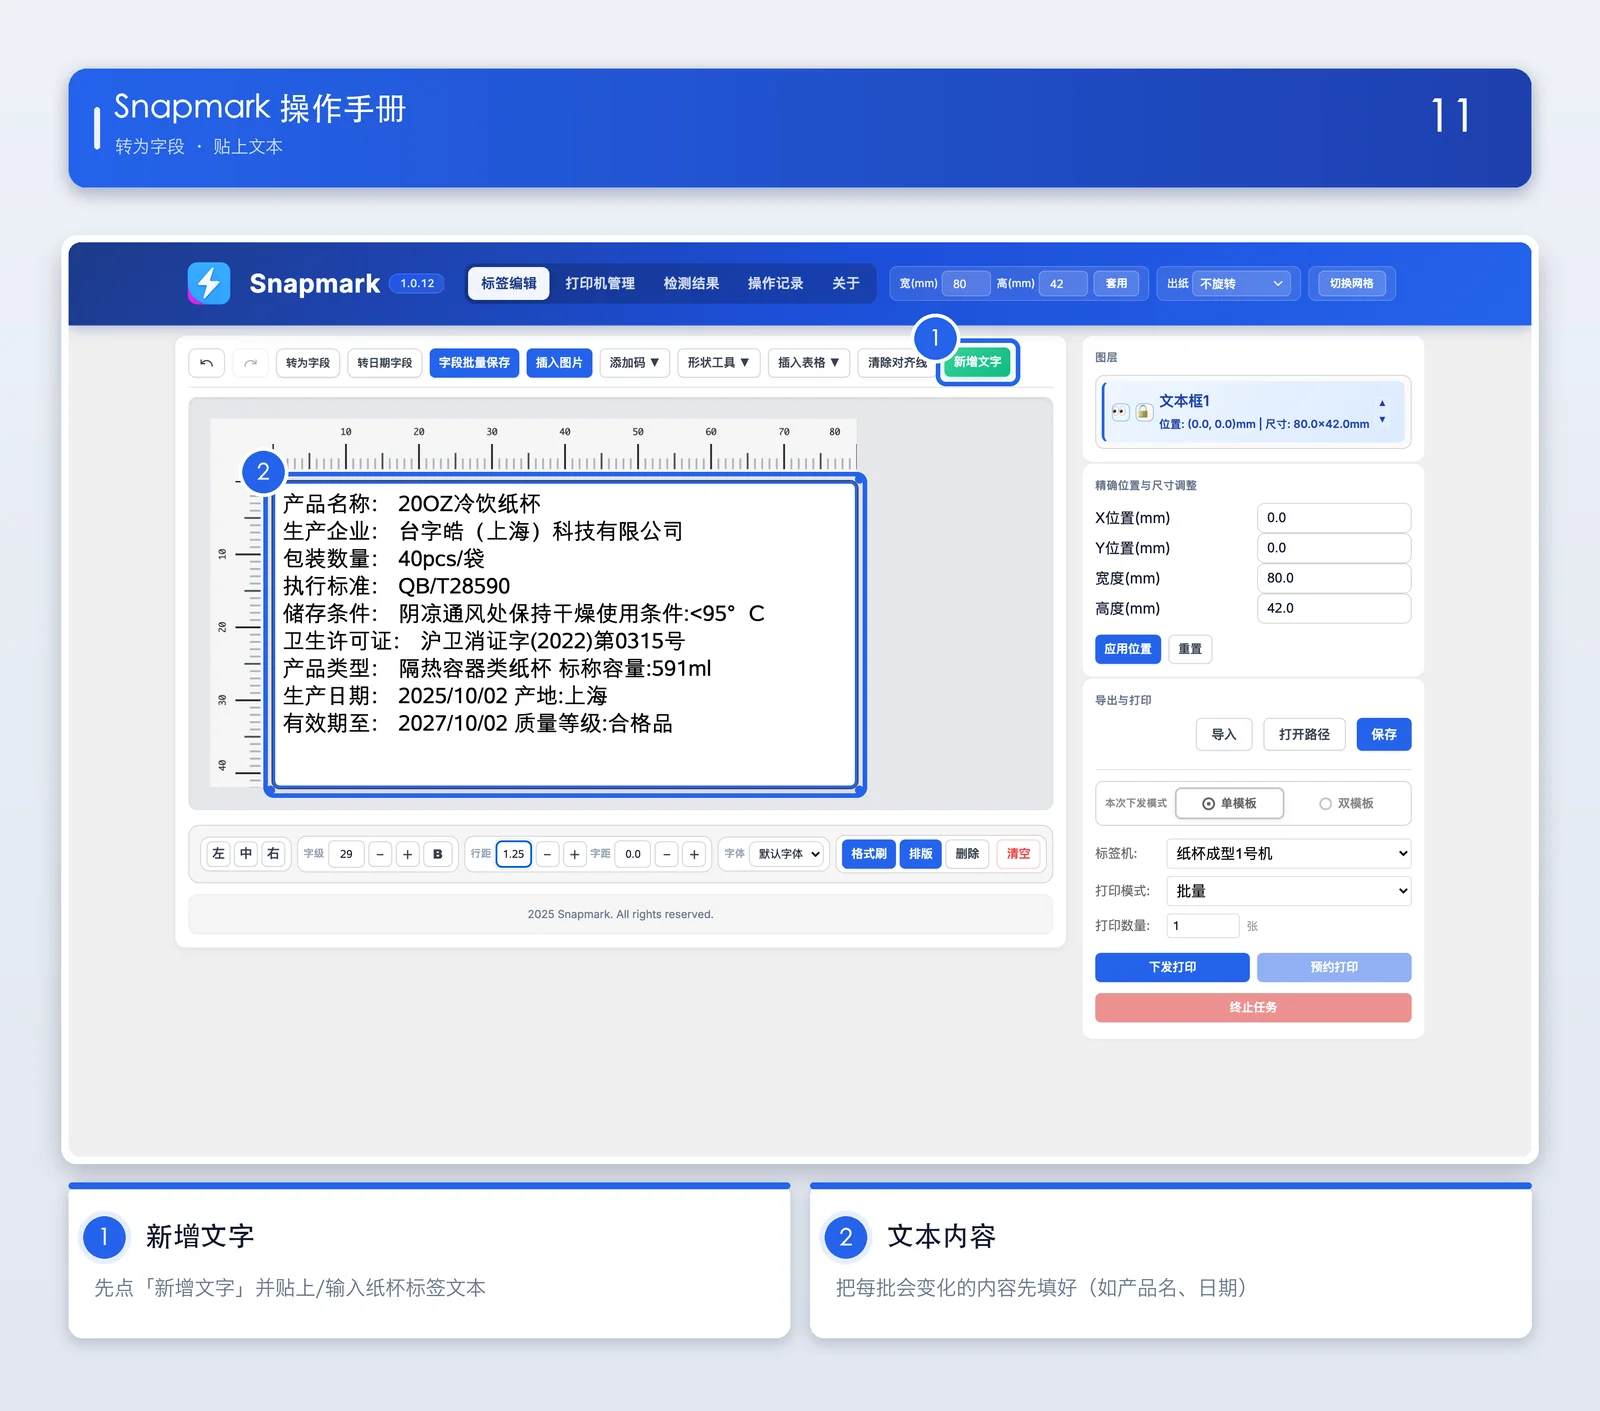Click the 预约打印 button

tap(1334, 967)
